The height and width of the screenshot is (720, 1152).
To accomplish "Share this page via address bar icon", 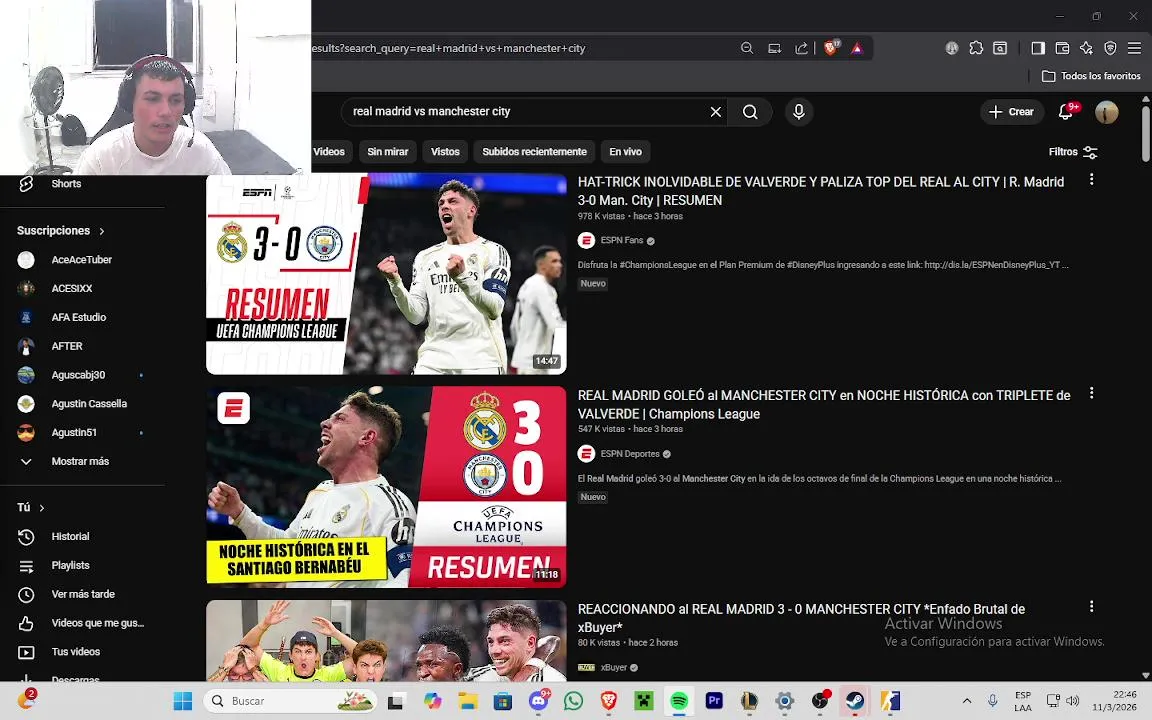I will pyautogui.click(x=802, y=48).
